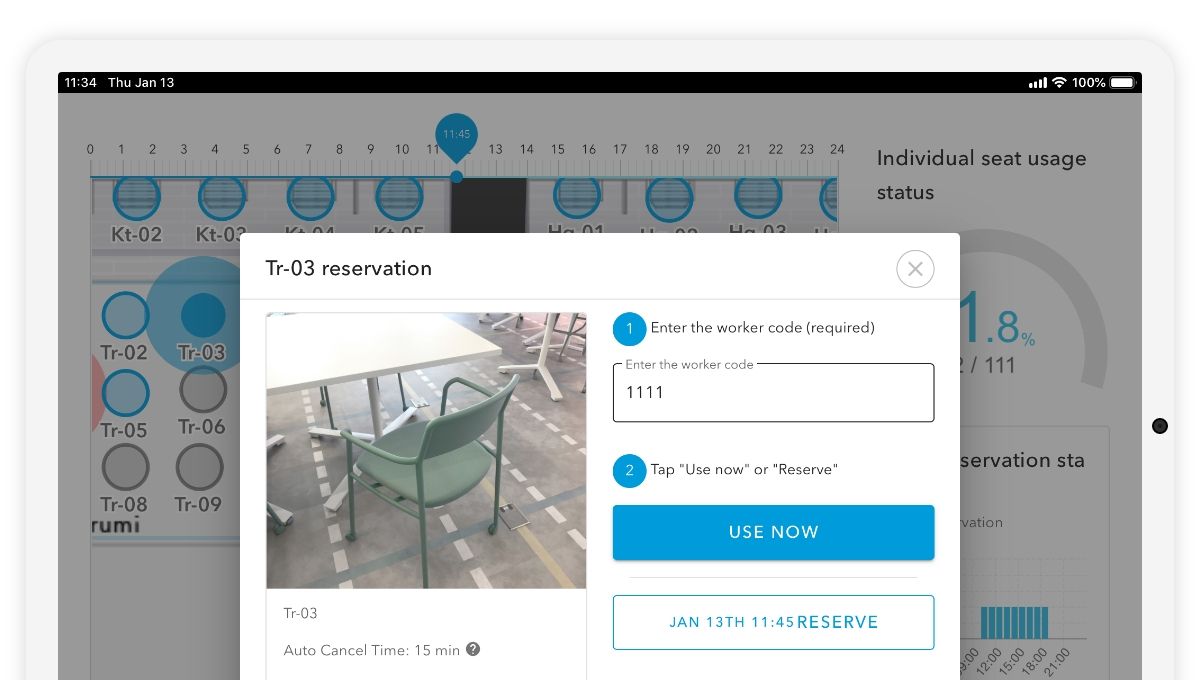Choose the Tr-09 seat marker

tap(199, 467)
